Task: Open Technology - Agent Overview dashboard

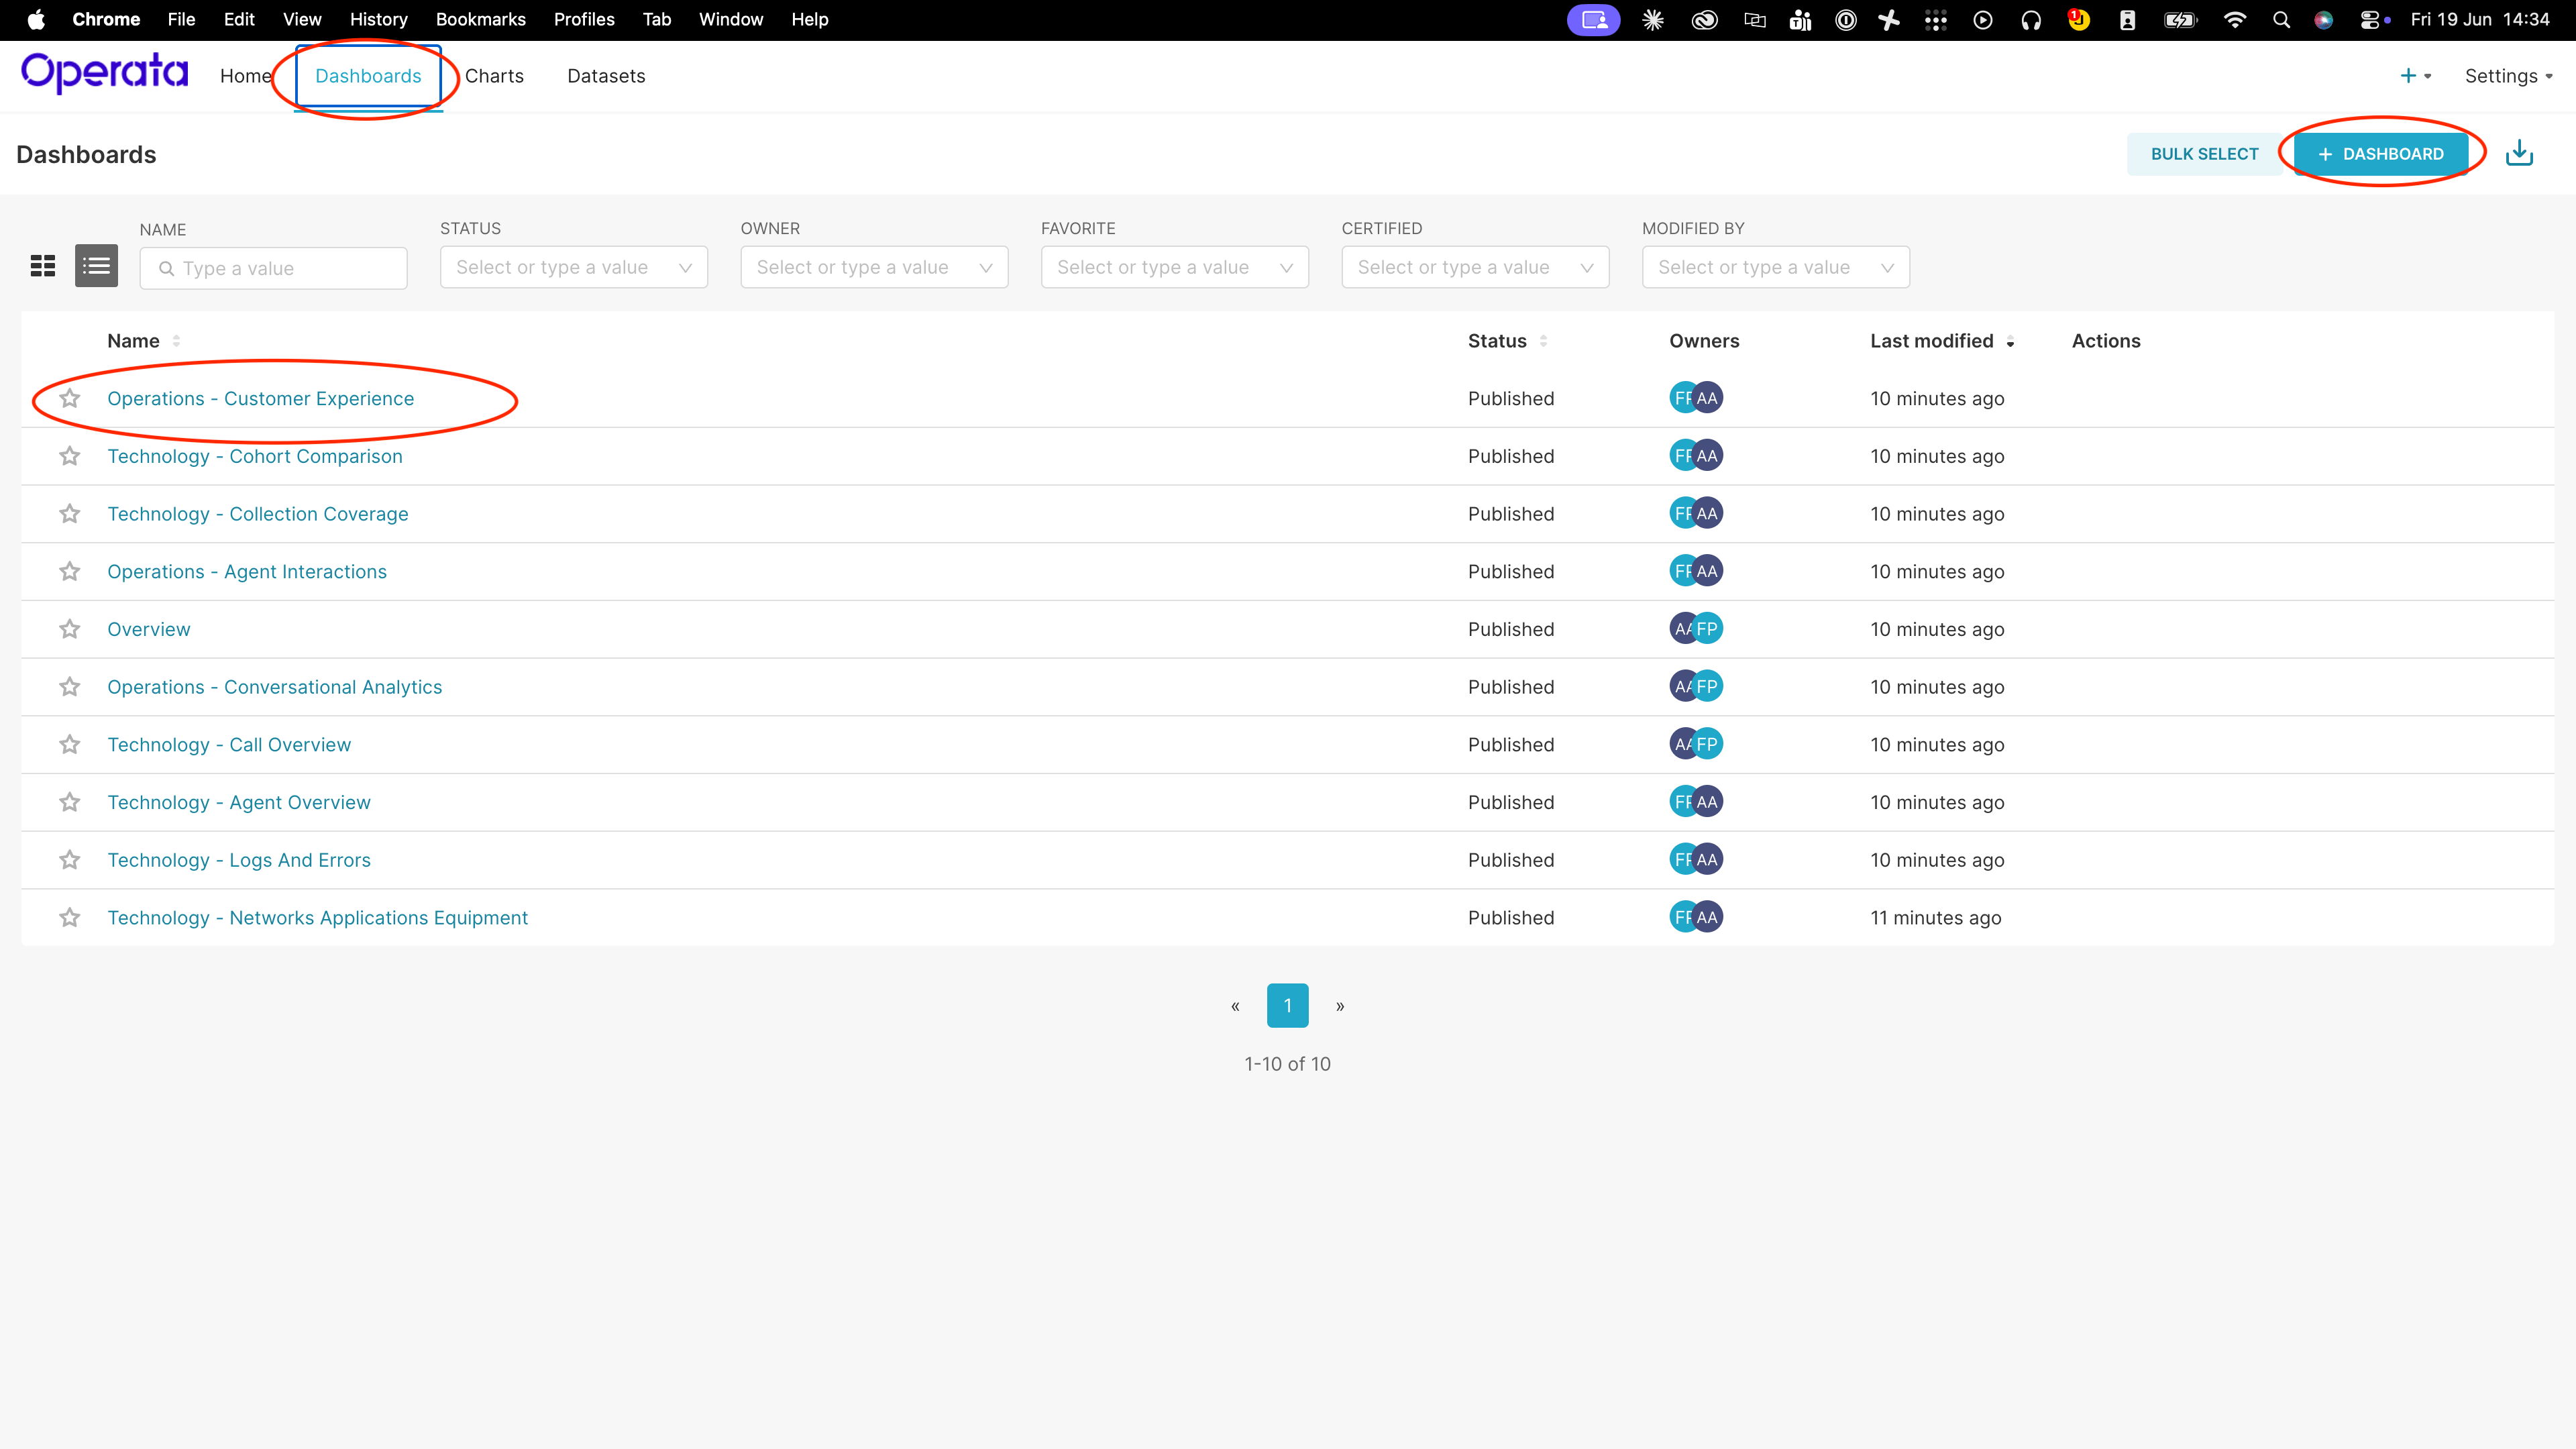Action: [239, 802]
